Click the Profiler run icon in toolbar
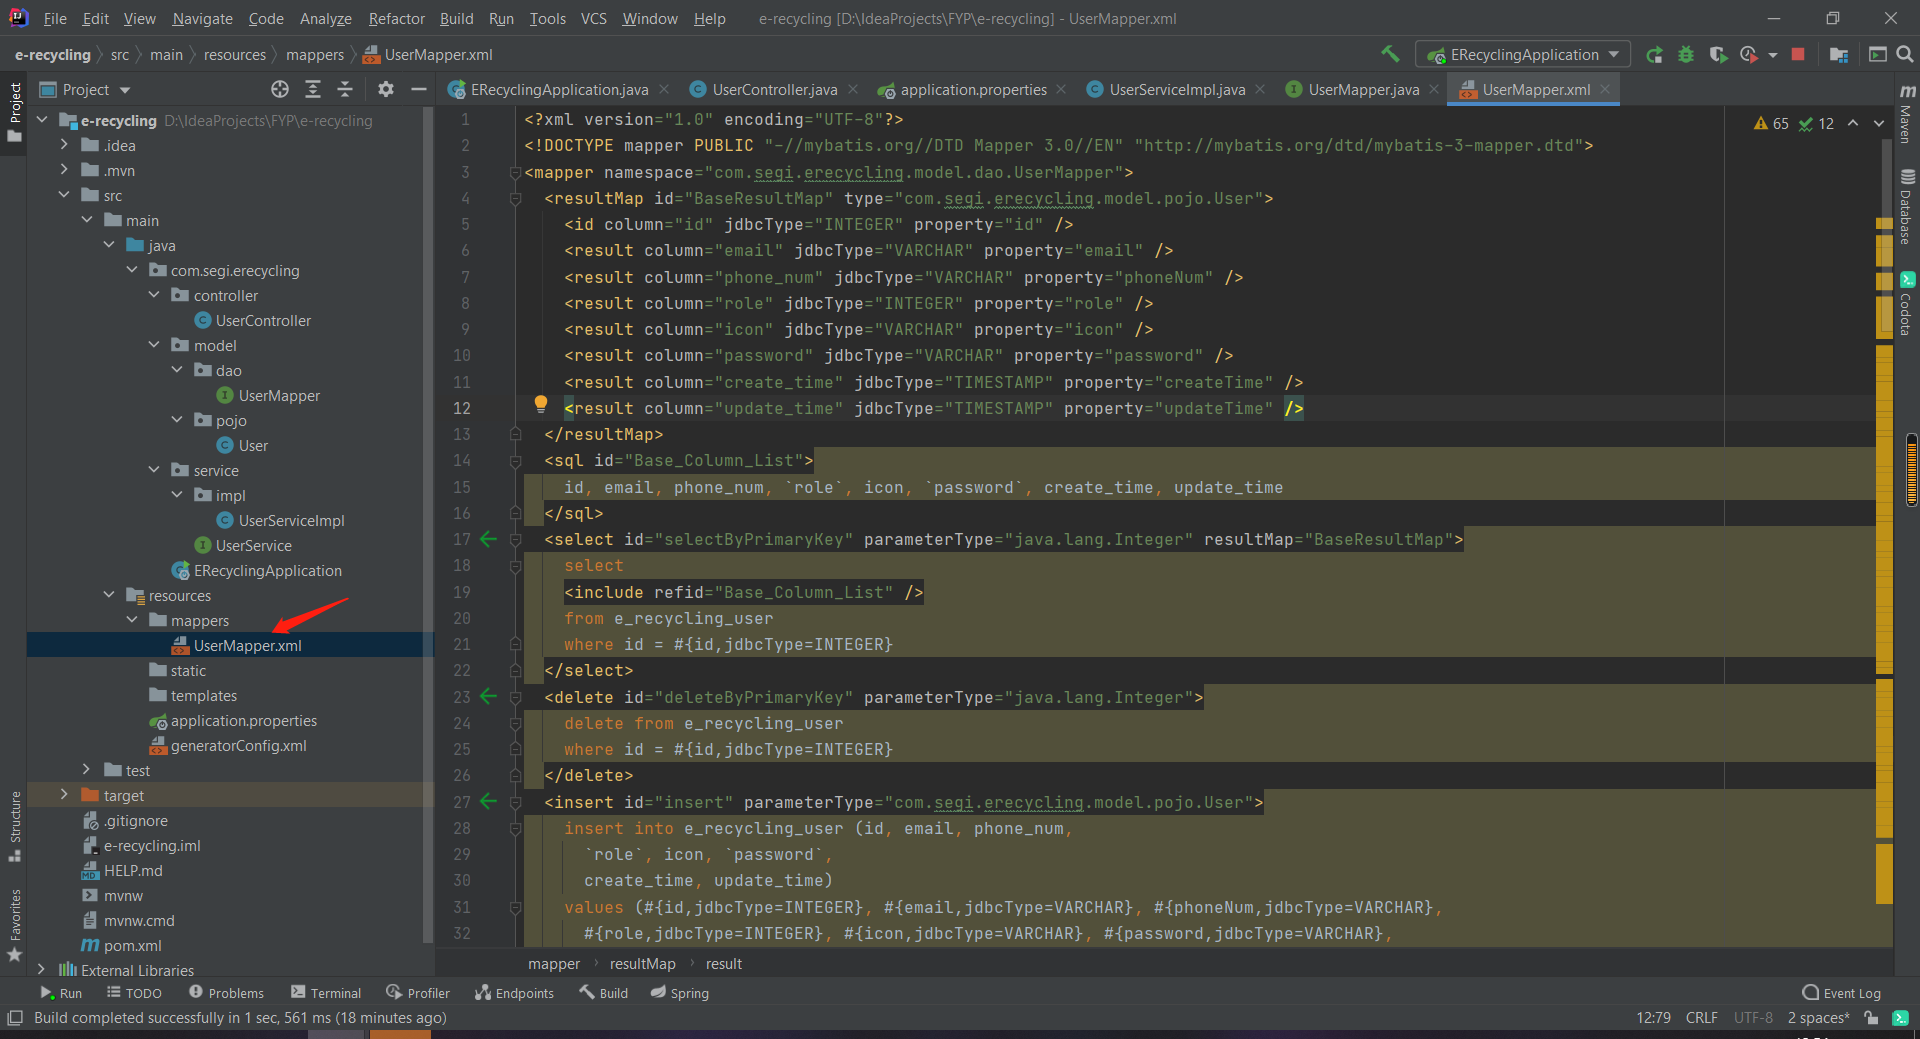The image size is (1920, 1039). [1749, 55]
